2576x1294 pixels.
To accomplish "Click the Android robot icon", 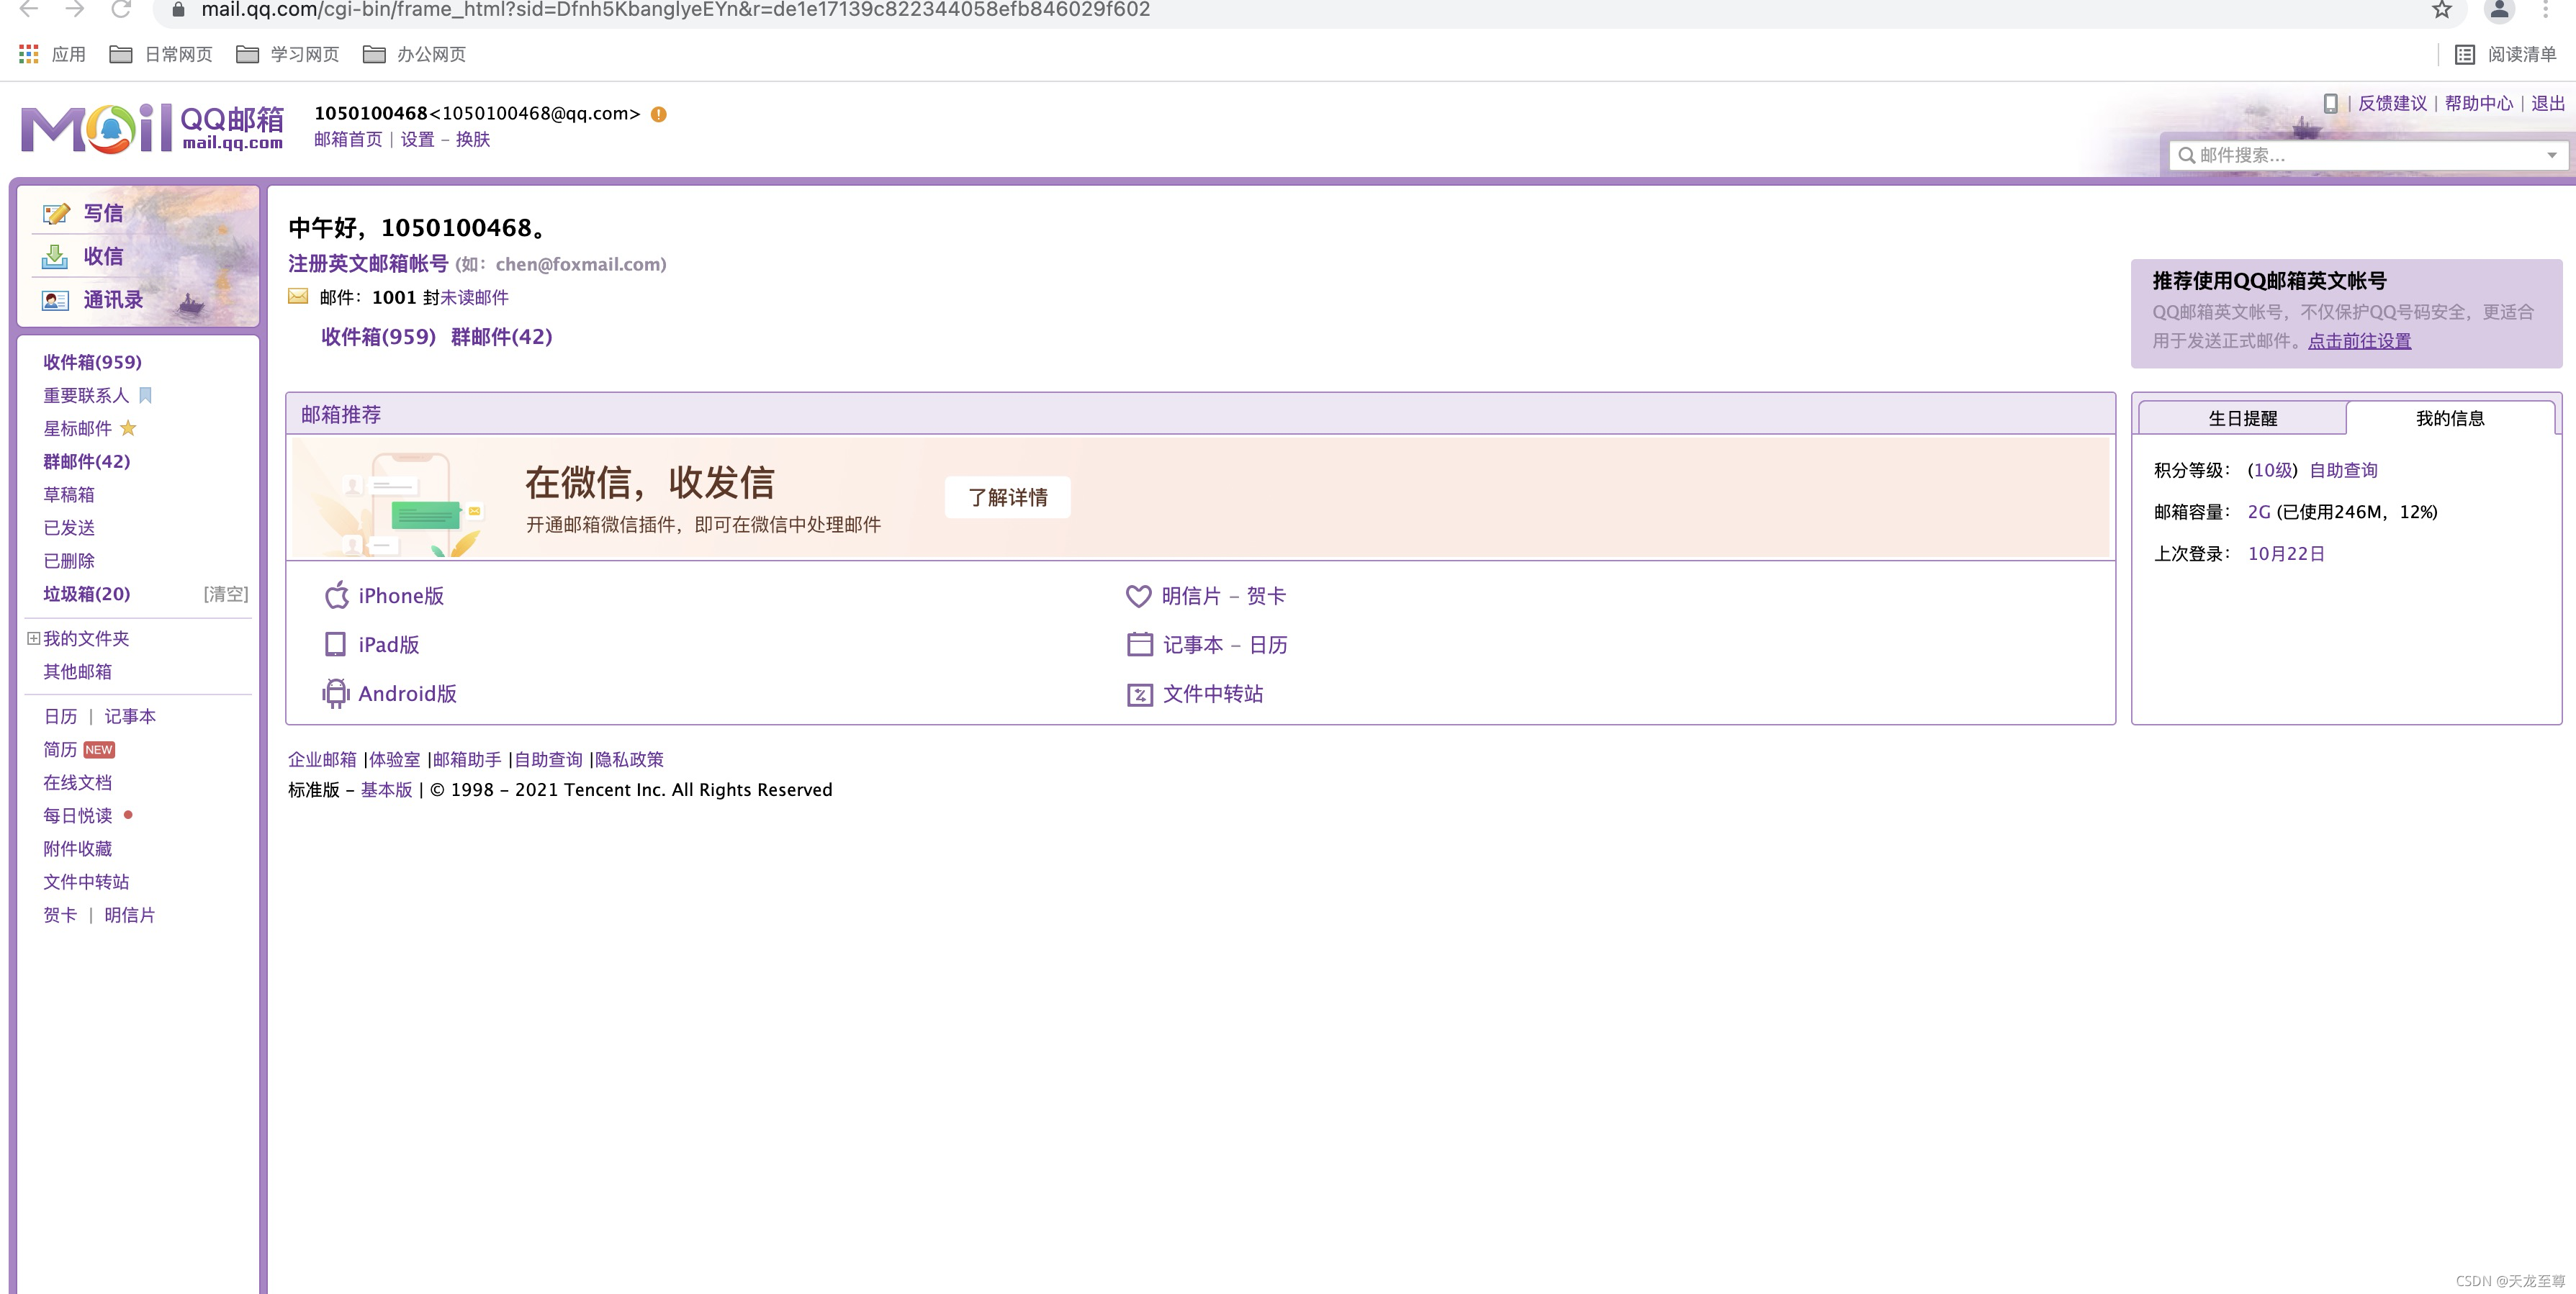I will coord(336,694).
